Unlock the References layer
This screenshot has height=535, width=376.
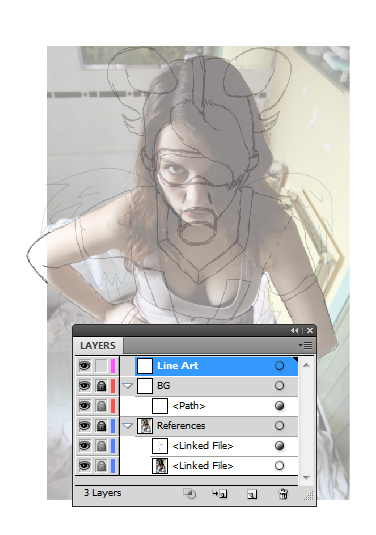pos(101,426)
